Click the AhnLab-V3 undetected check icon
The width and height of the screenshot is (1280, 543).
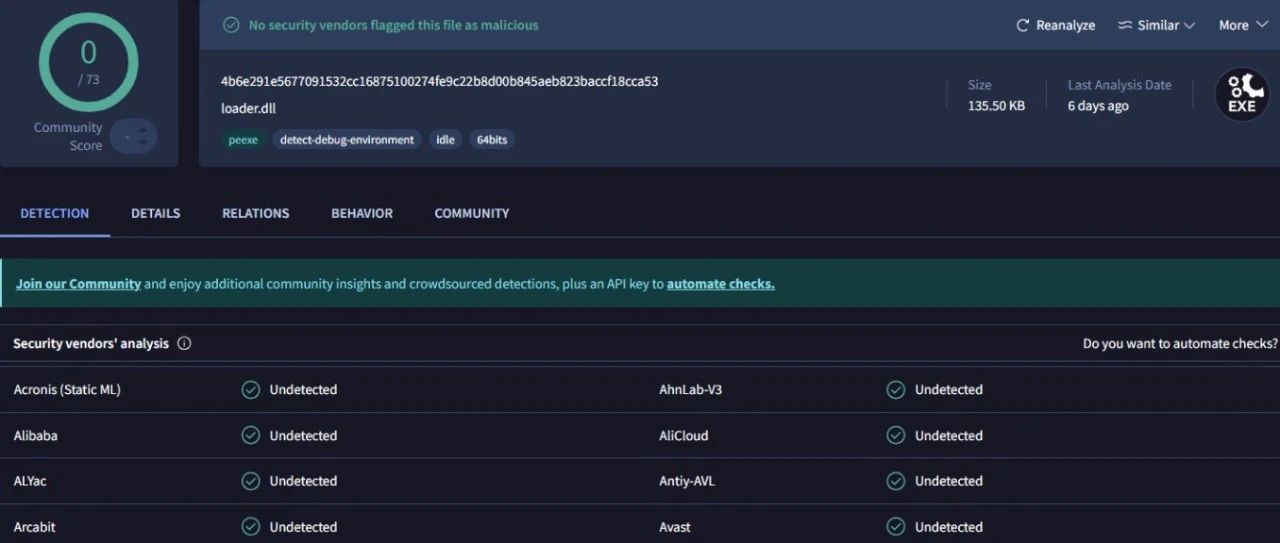896,390
